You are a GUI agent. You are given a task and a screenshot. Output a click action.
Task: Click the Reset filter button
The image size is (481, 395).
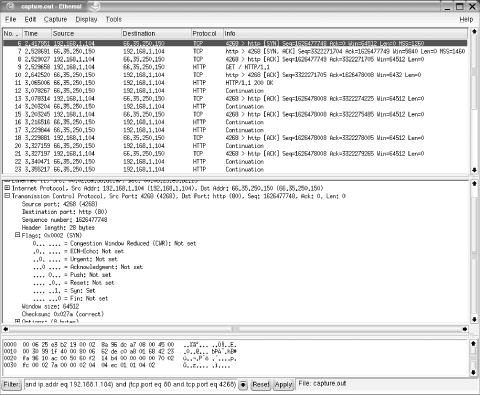pos(261,384)
